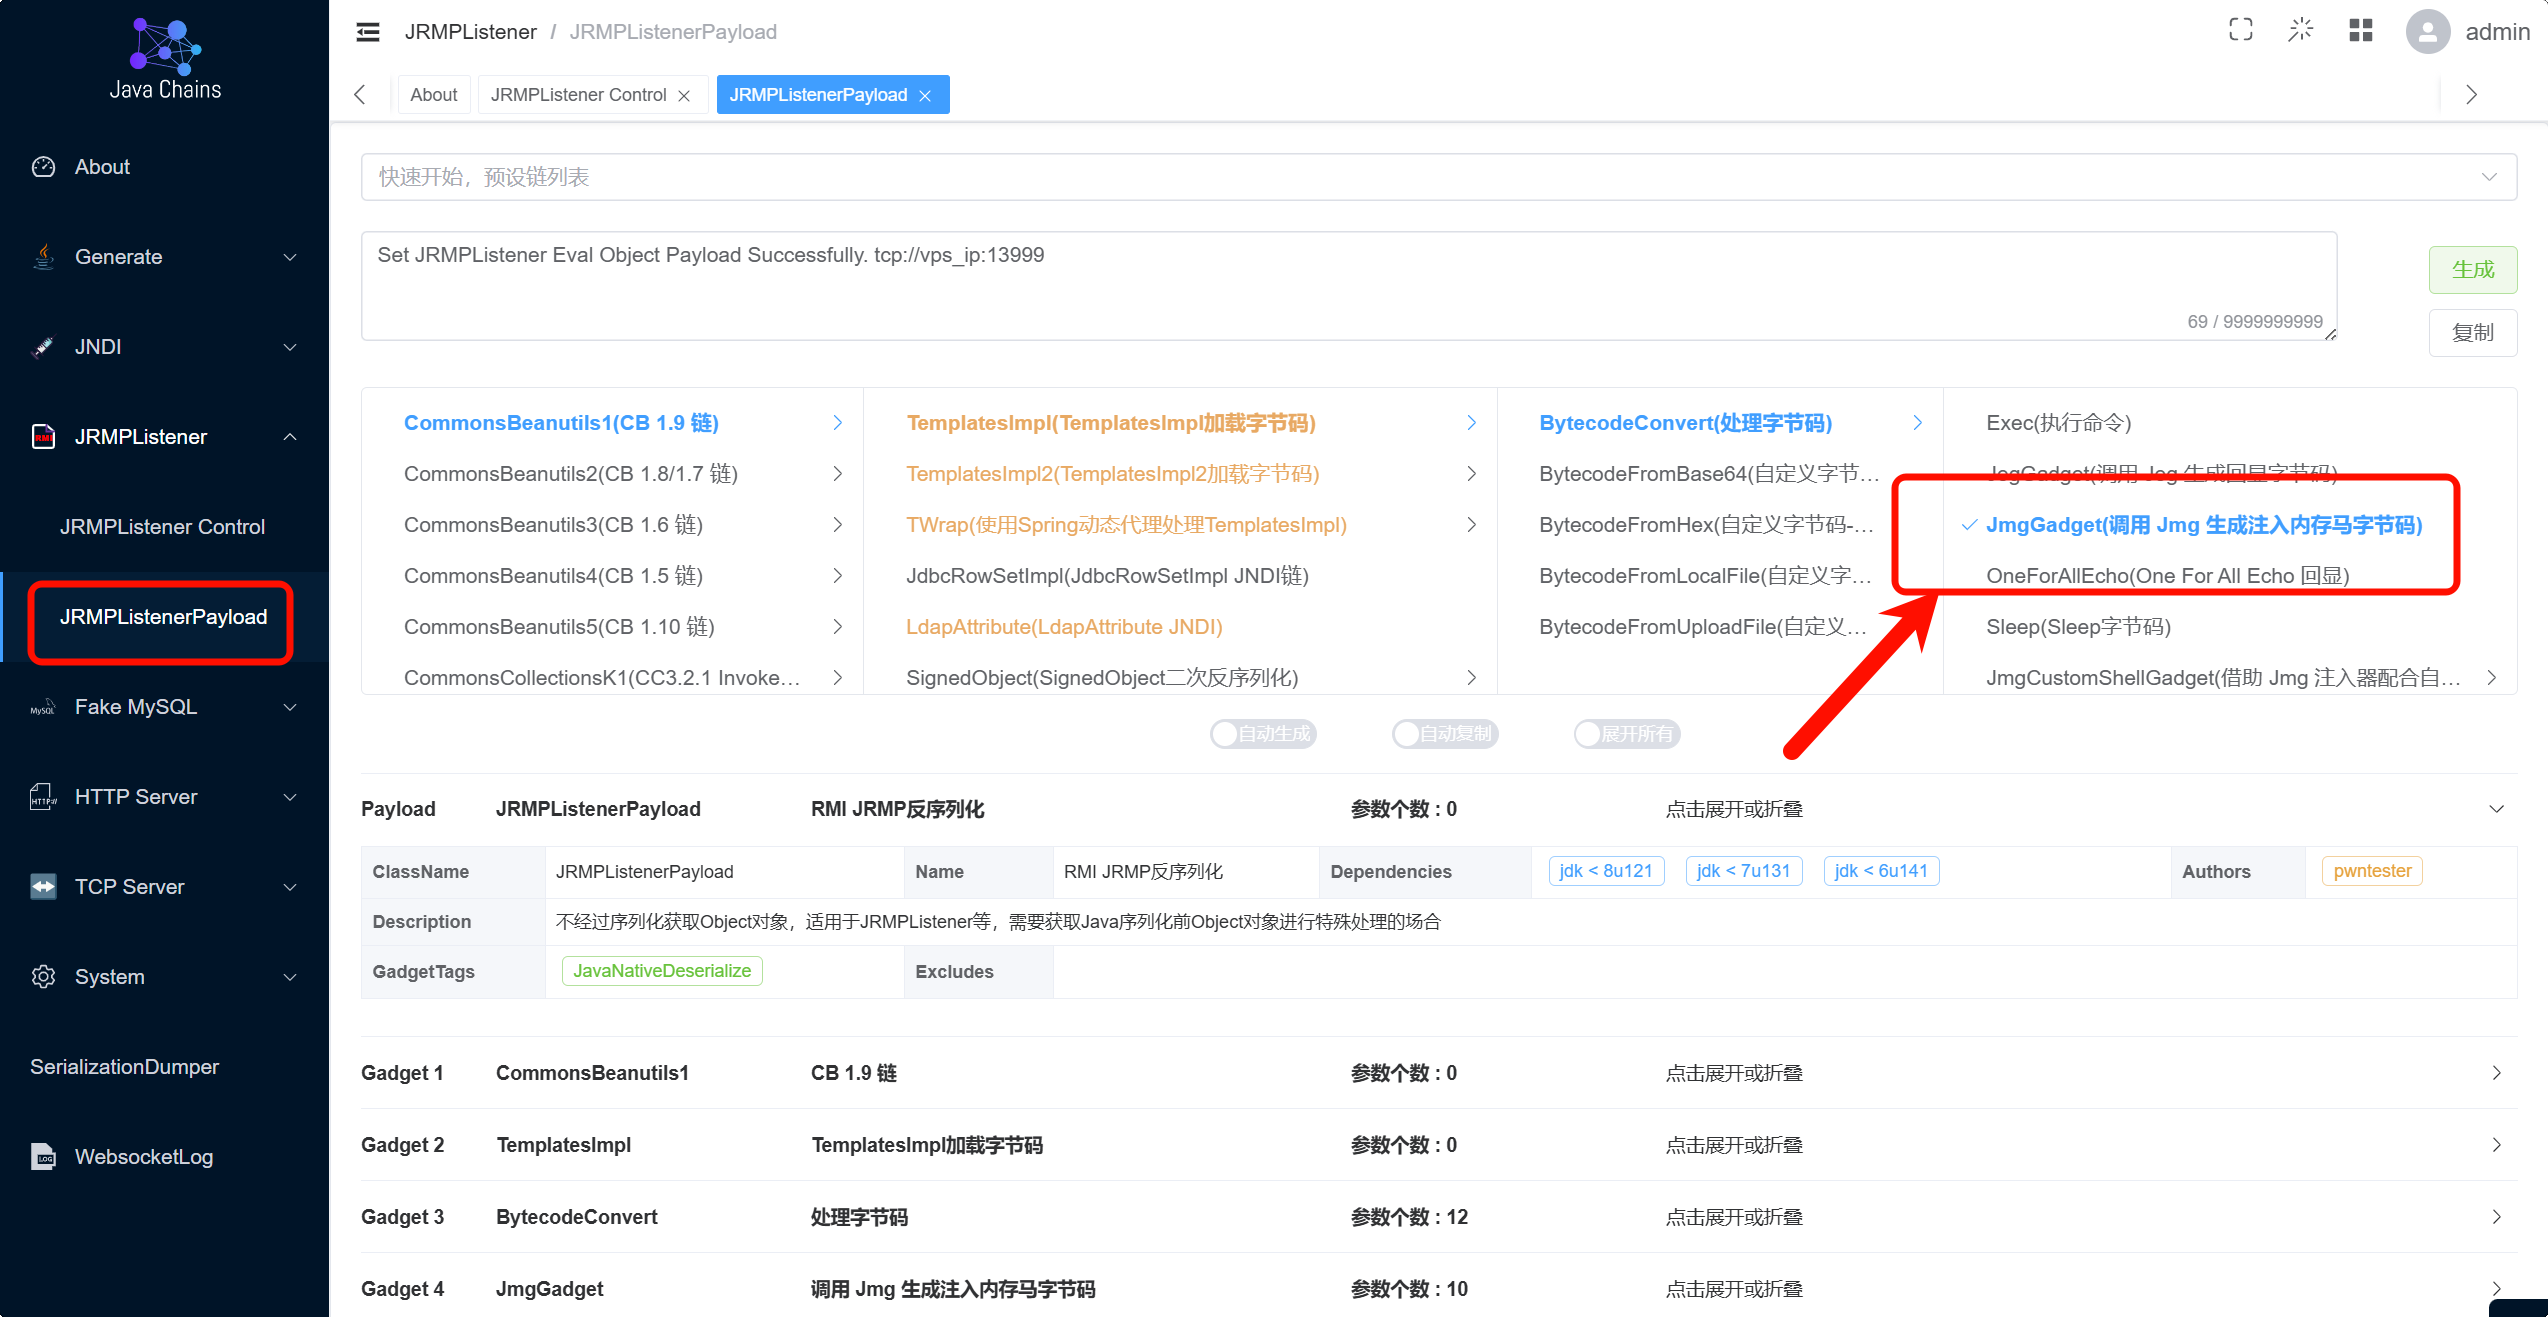Click the WebsocketLog sidebar icon
The image size is (2548, 1317).
click(x=43, y=1157)
